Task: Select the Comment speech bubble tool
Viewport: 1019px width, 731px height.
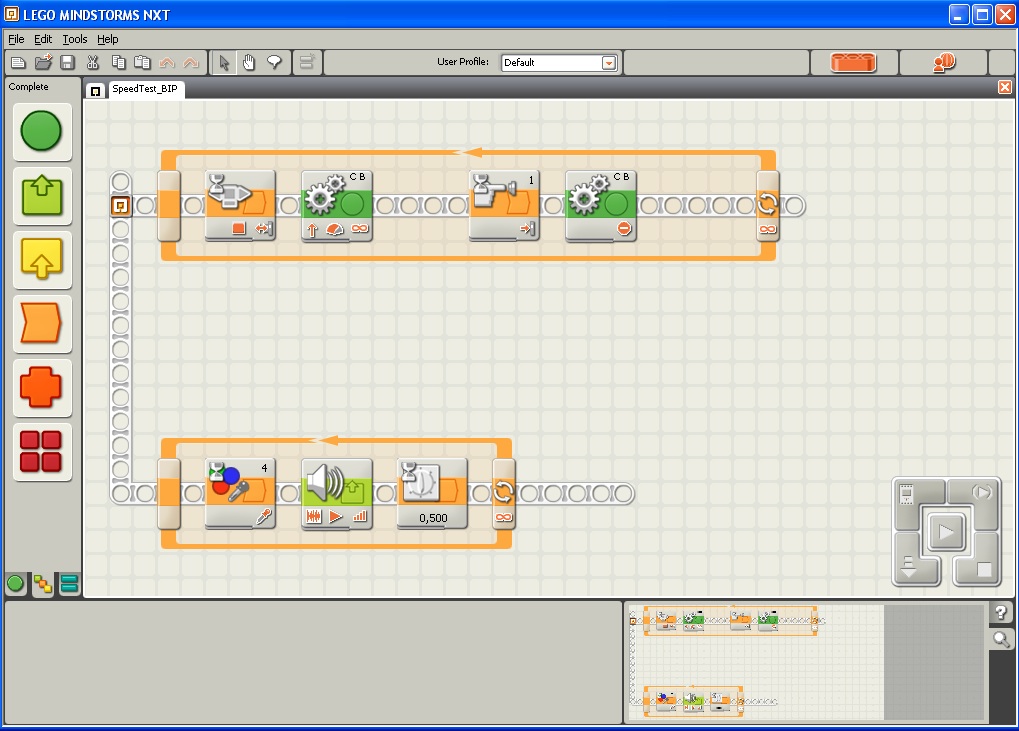Action: click(x=274, y=62)
